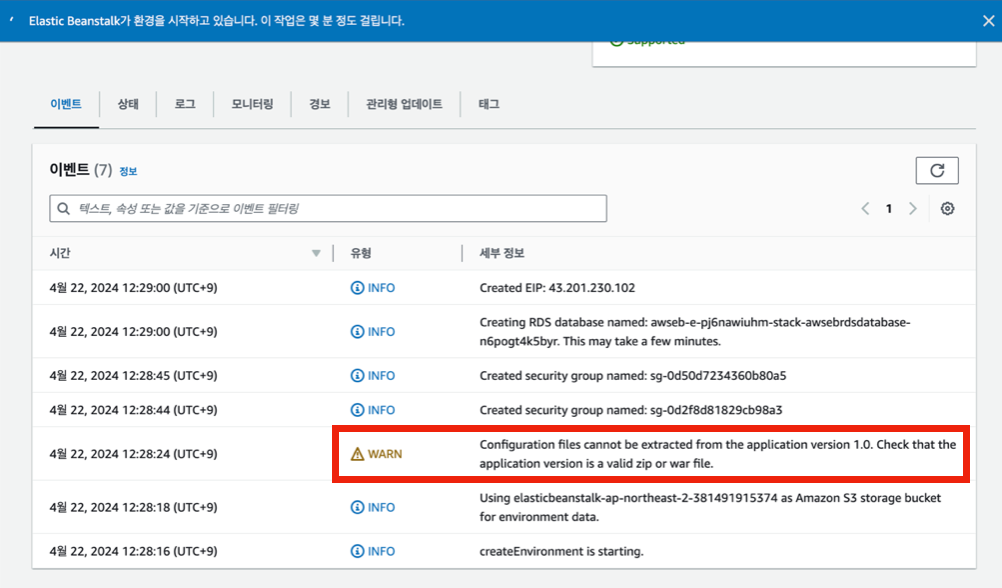Click timestamp 12:28:24 (UTC+9)
The width and height of the screenshot is (1002, 588).
pos(134,454)
